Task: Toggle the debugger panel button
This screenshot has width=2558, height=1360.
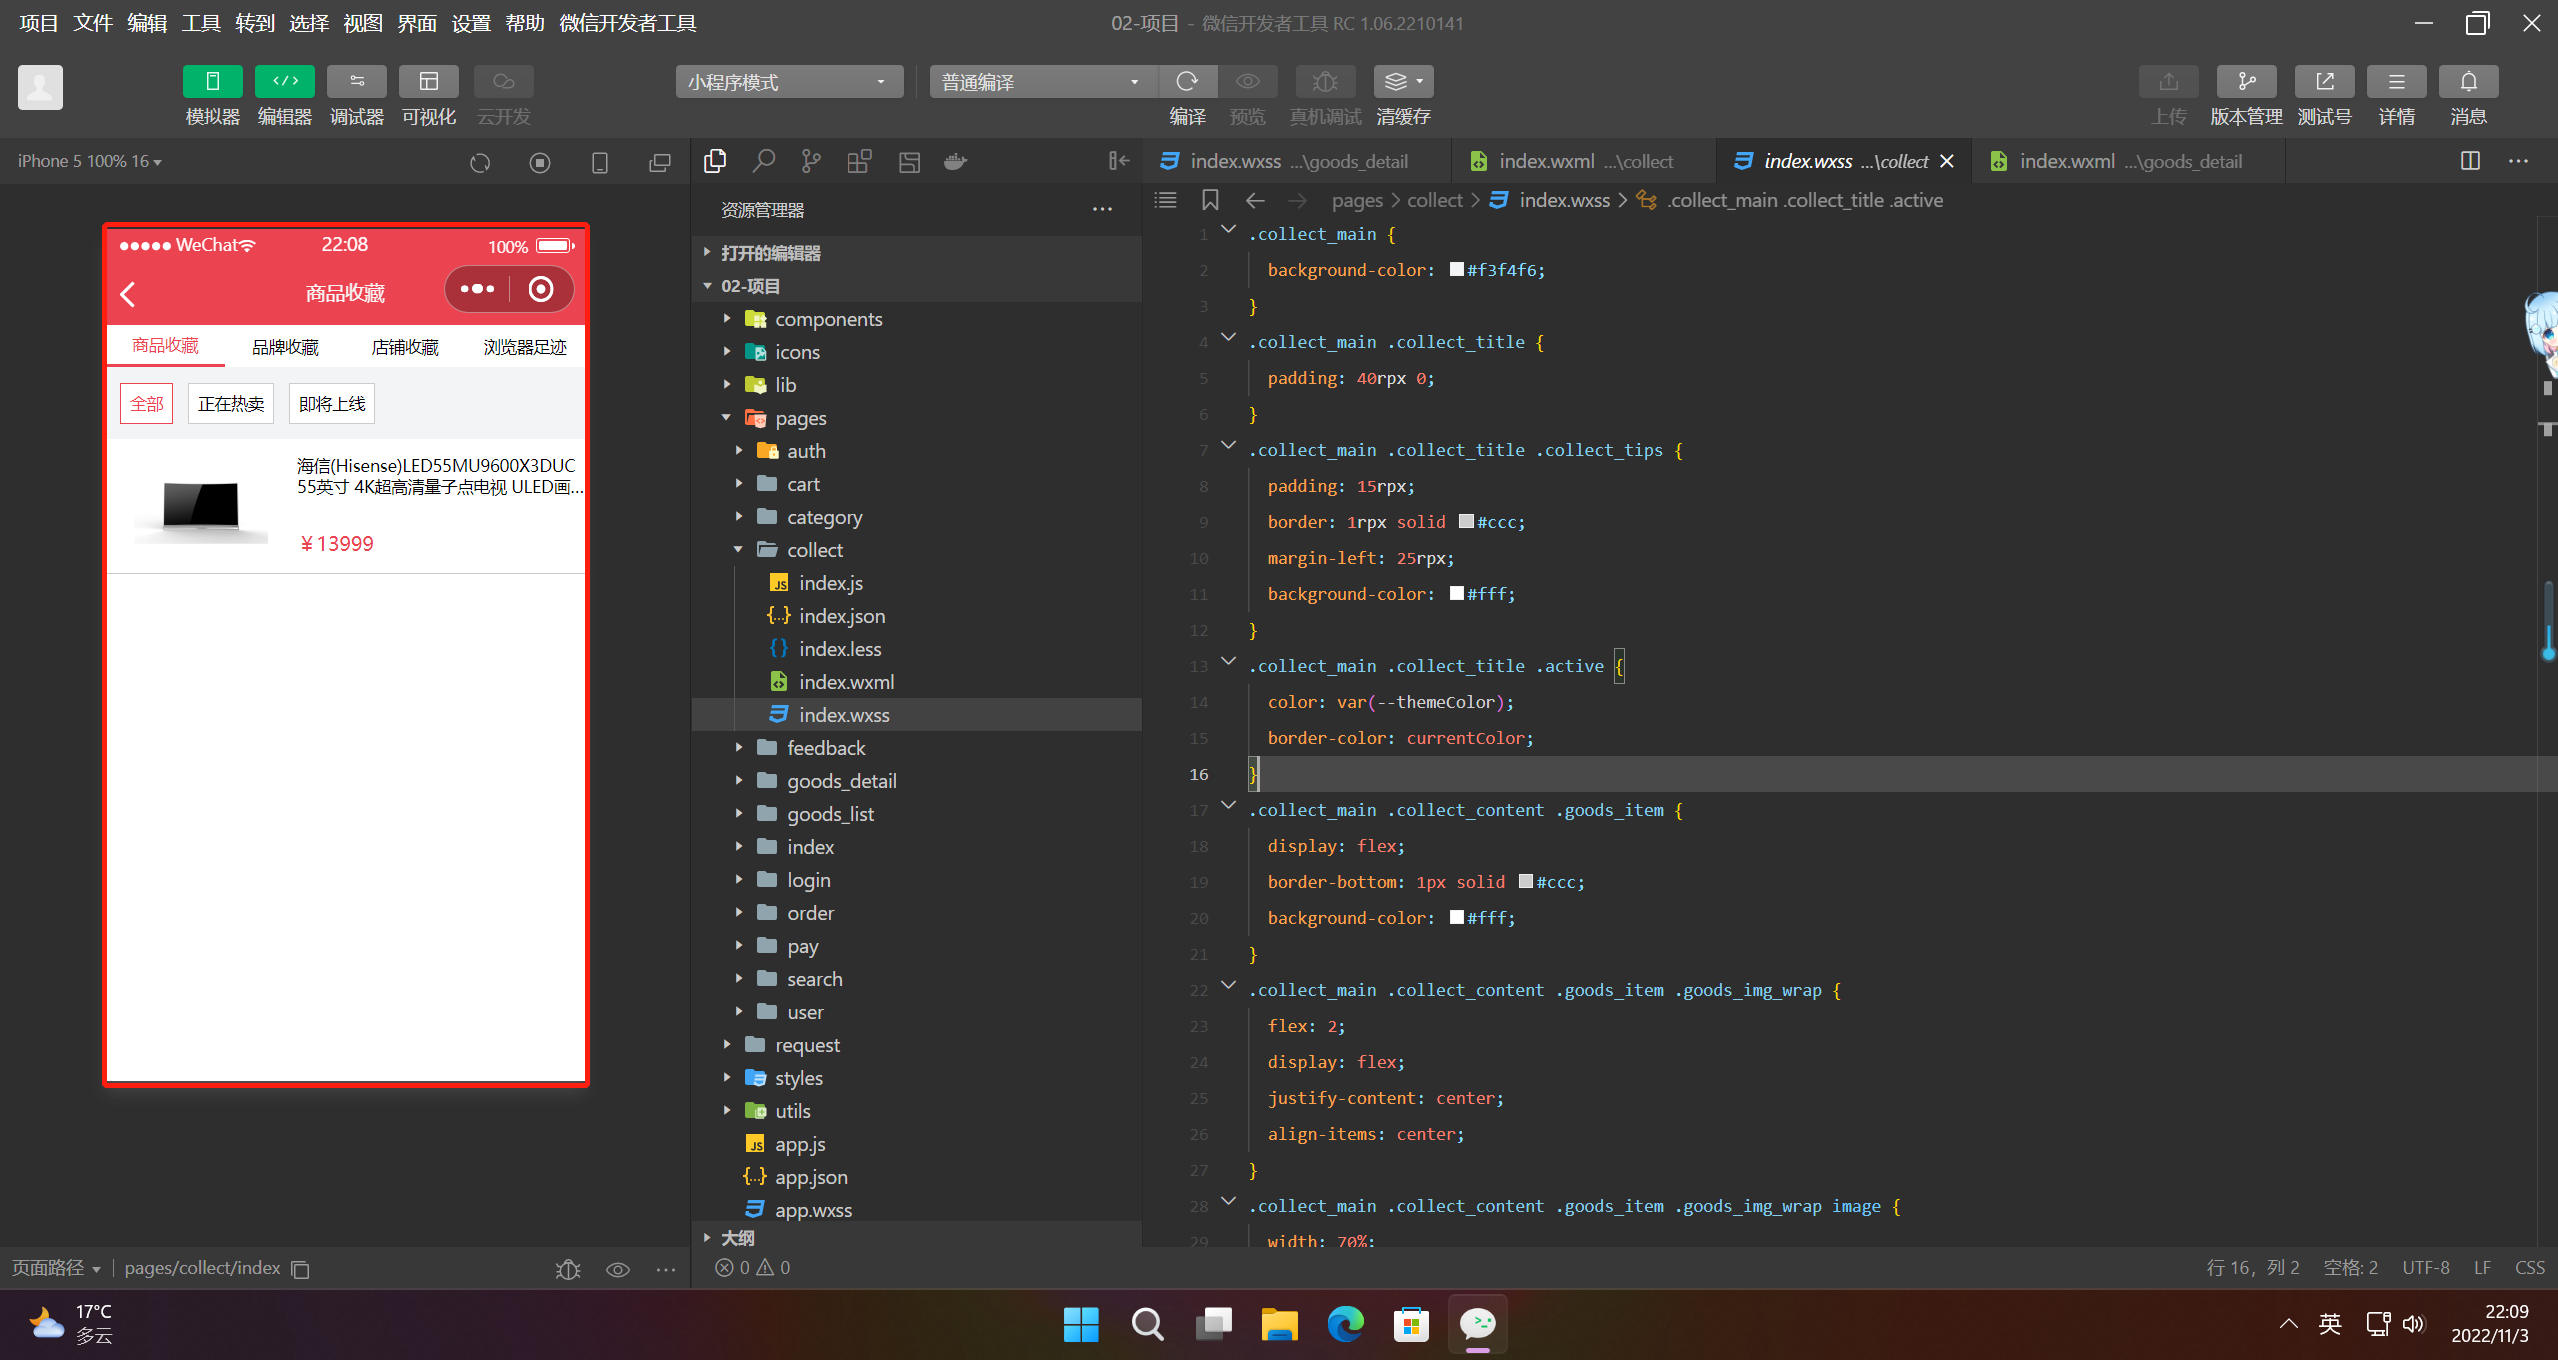Action: pyautogui.click(x=357, y=81)
